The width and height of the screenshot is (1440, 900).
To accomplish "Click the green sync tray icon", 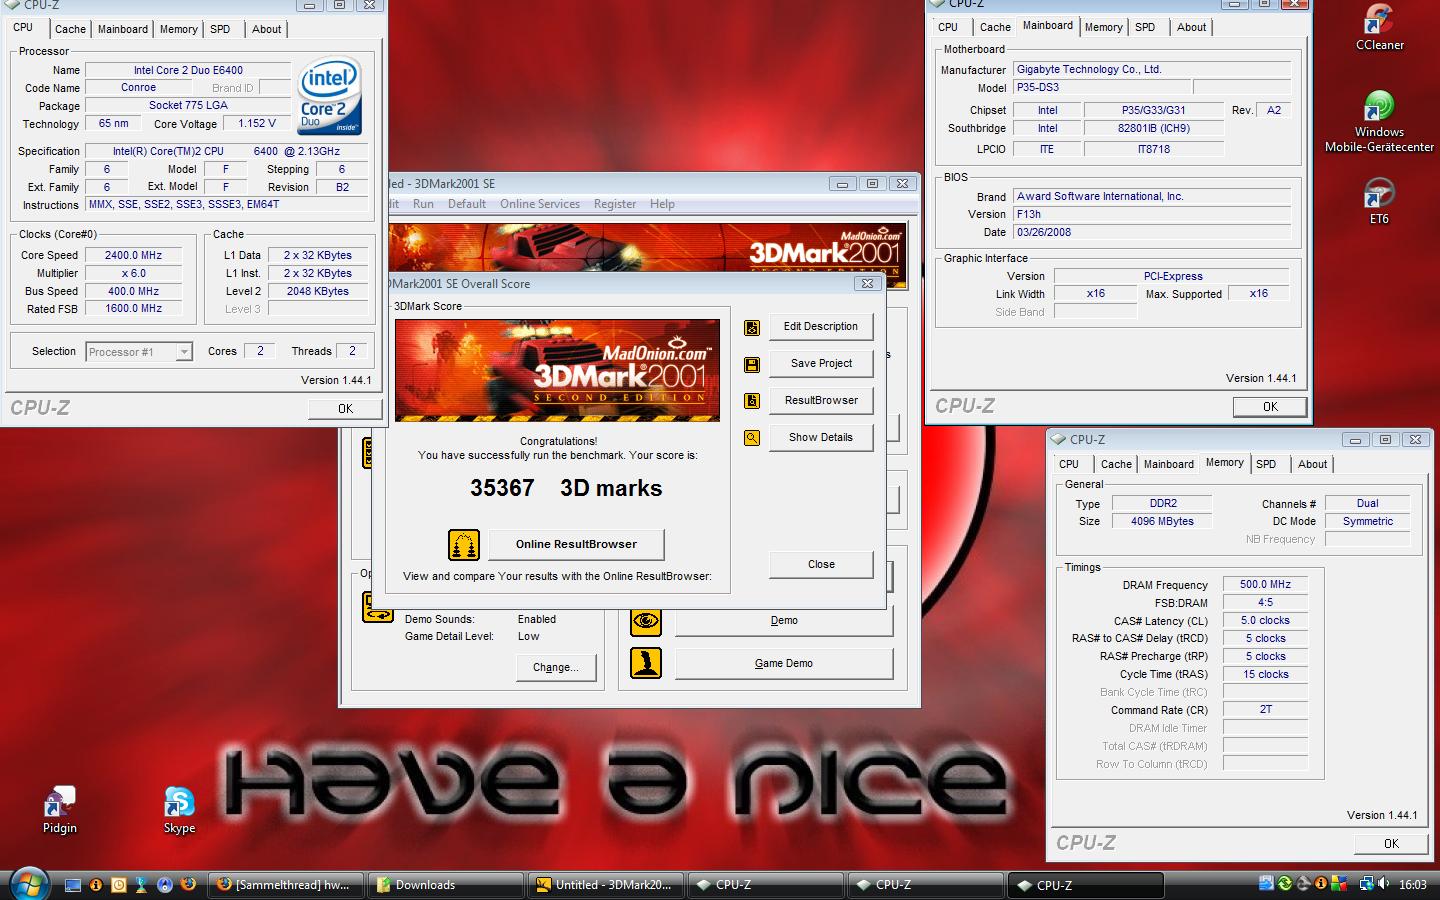I will (x=1285, y=884).
